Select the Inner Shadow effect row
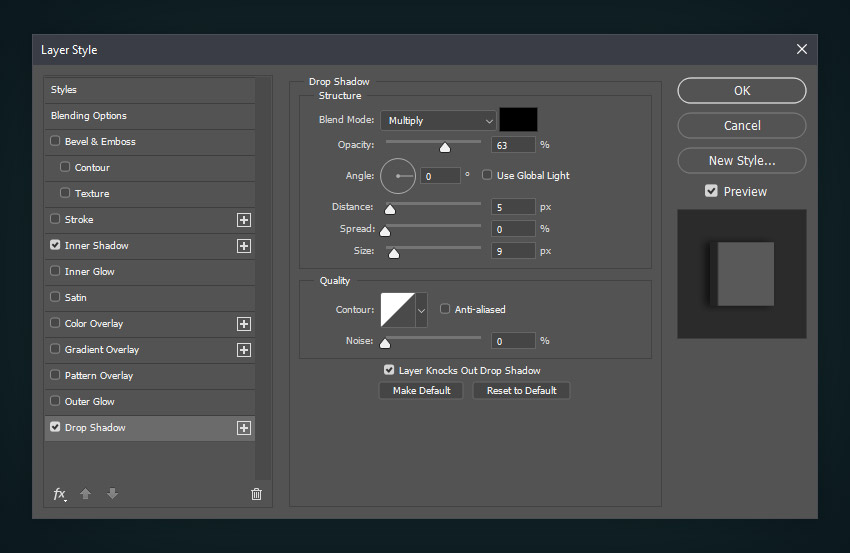Viewport: 850px width, 553px height. pos(150,246)
